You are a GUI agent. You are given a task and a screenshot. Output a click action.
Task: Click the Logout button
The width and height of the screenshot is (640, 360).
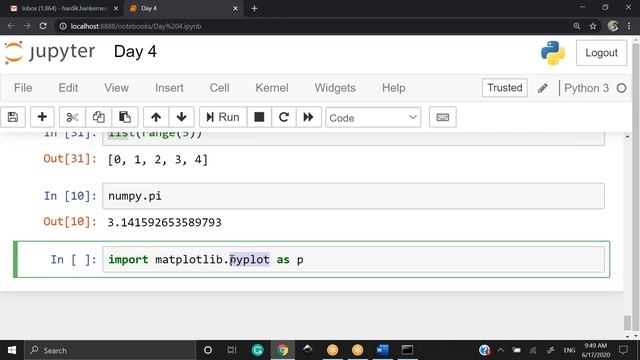coord(601,53)
